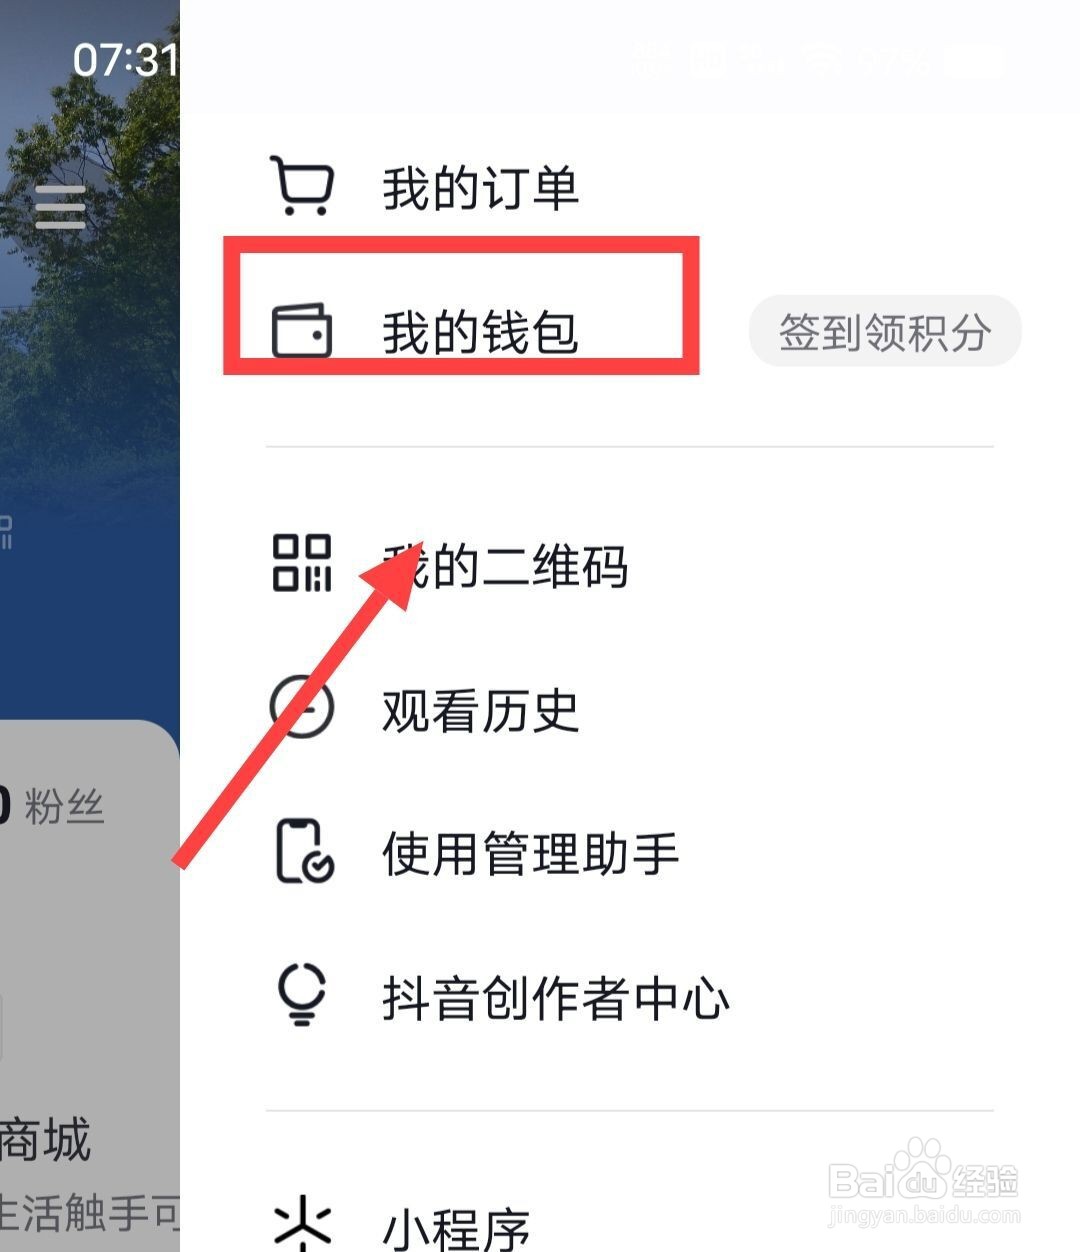Go to 观看历史
The image size is (1080, 1252).
(481, 710)
